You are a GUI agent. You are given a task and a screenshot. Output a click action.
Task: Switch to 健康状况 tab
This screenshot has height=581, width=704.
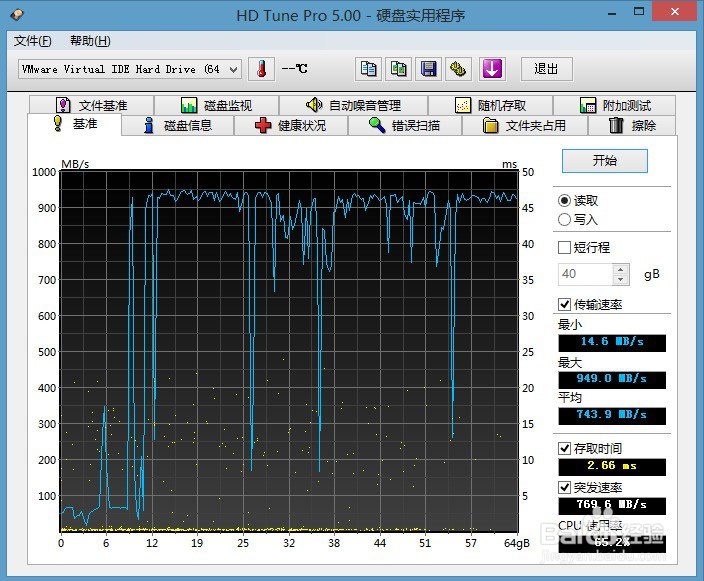[290, 125]
